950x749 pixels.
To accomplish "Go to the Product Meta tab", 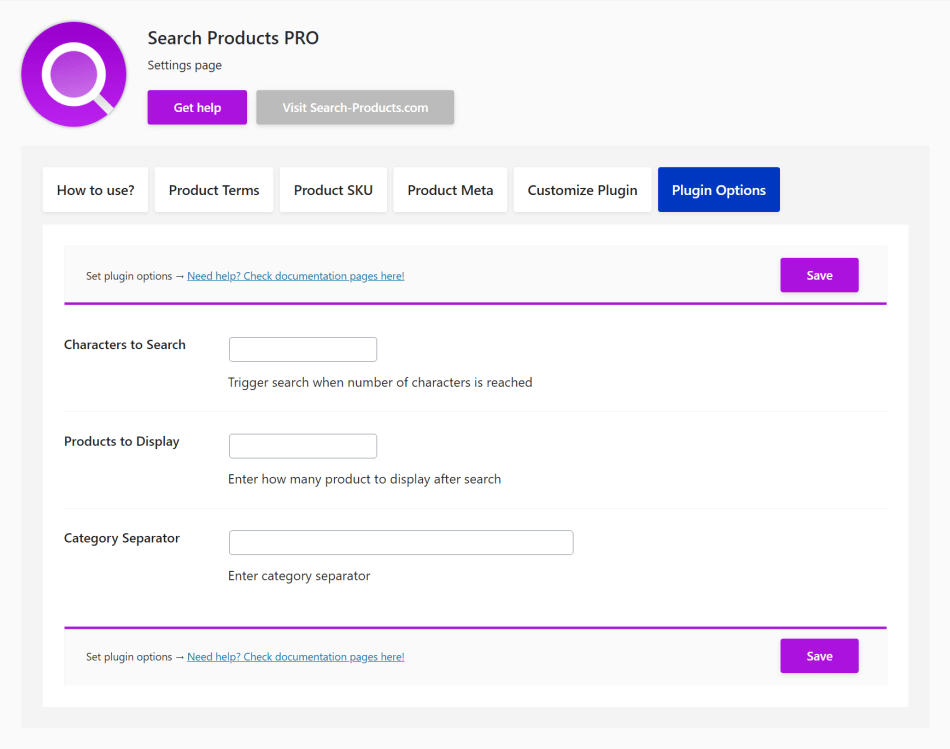I will pyautogui.click(x=450, y=190).
